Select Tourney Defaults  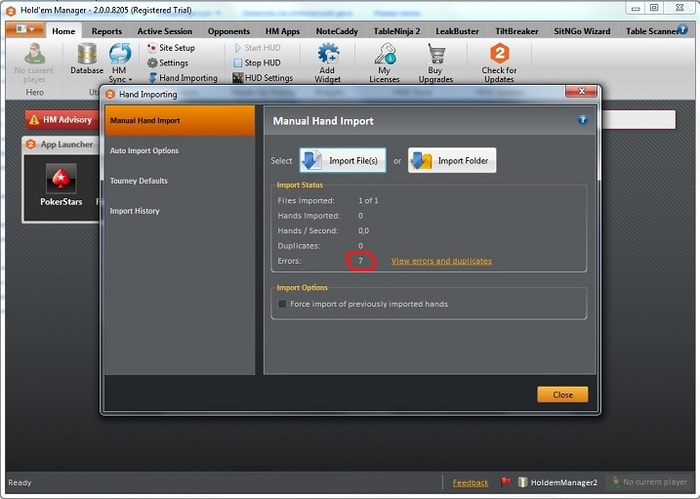180,181
